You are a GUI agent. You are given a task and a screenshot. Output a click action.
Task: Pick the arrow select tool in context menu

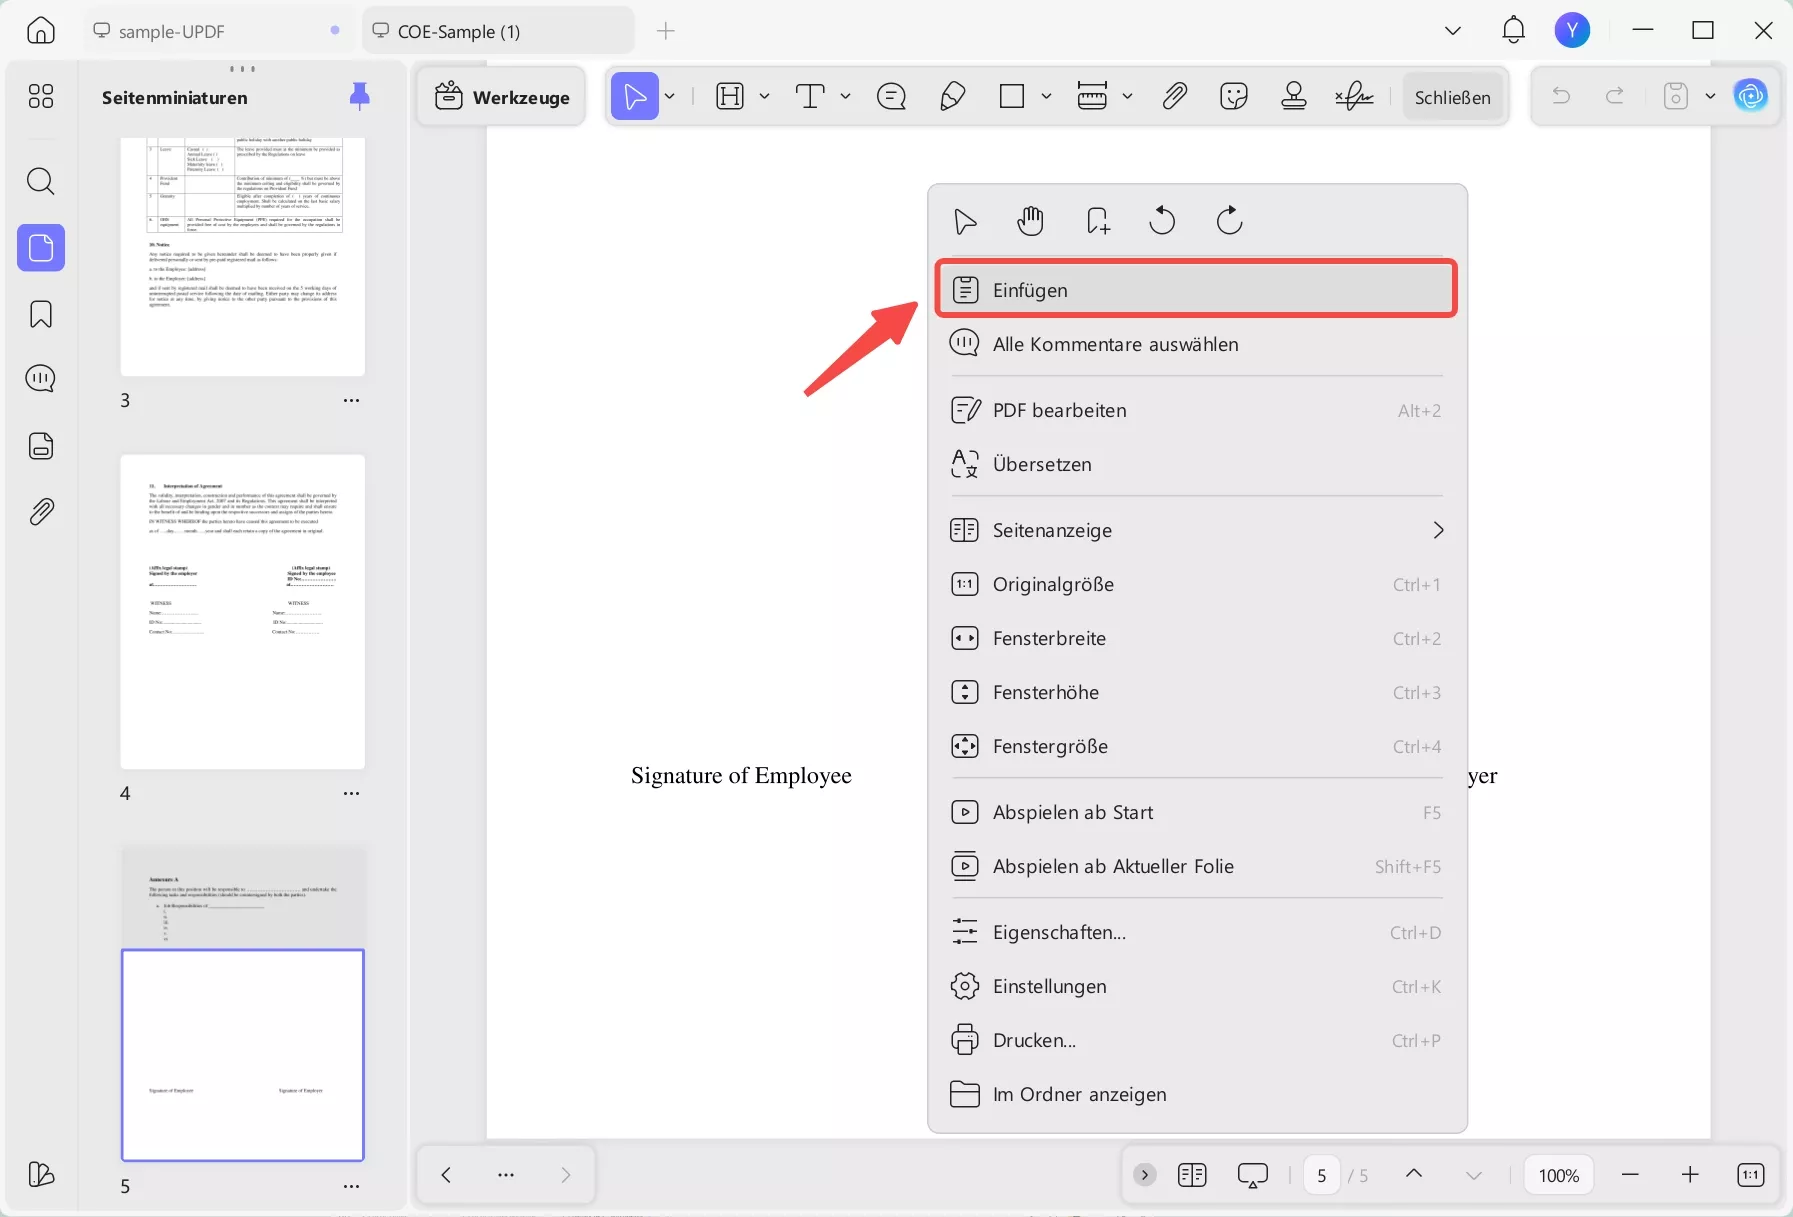click(965, 221)
